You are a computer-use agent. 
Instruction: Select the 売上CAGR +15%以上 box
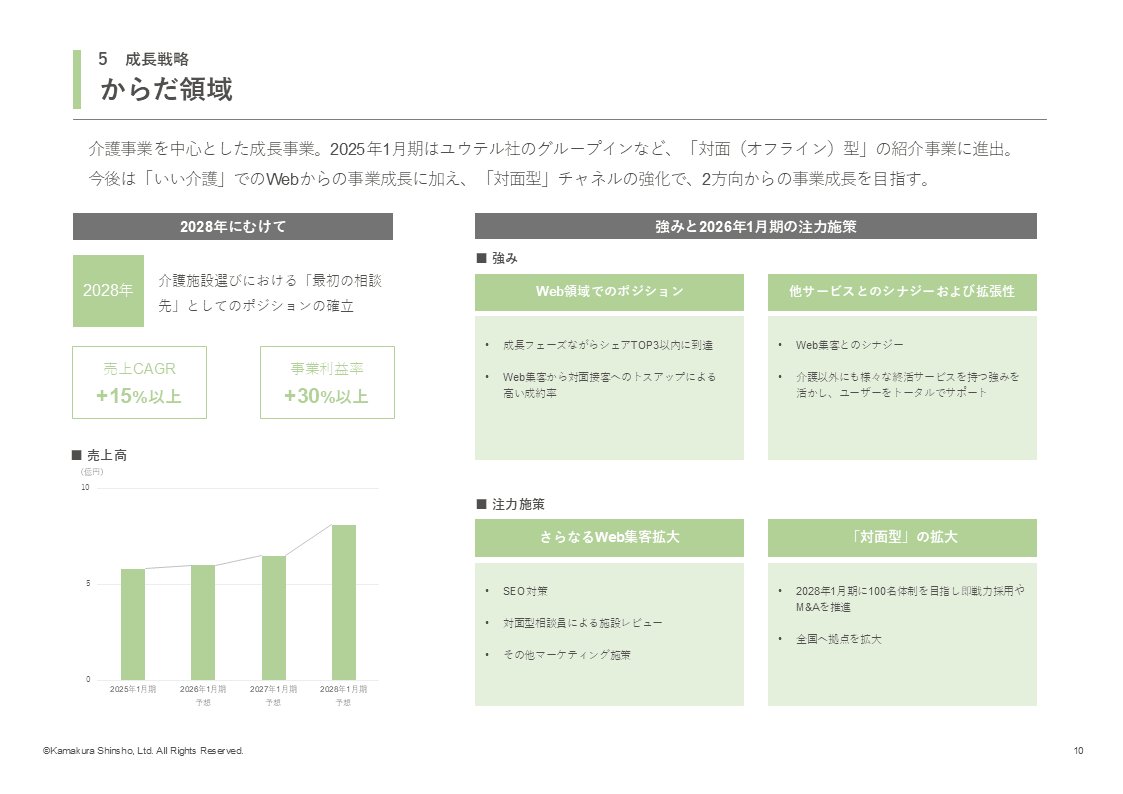(x=139, y=383)
